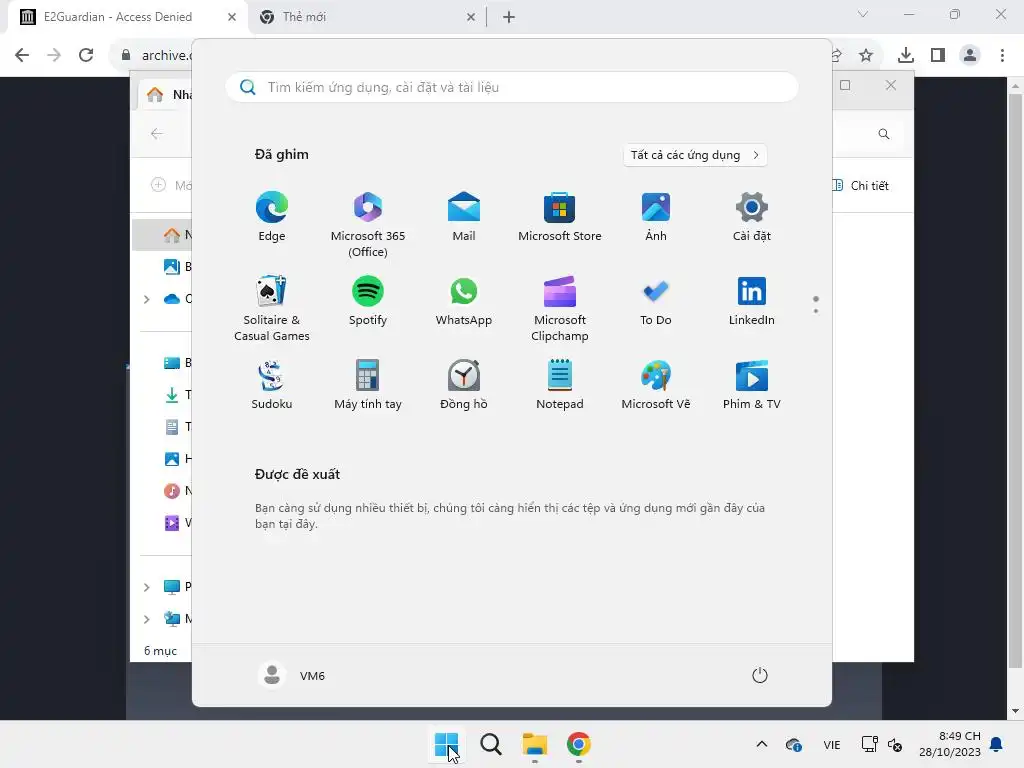This screenshot has height=768, width=1024.
Task: Launch Microsoft 365 (Office) app
Action: pyautogui.click(x=368, y=225)
